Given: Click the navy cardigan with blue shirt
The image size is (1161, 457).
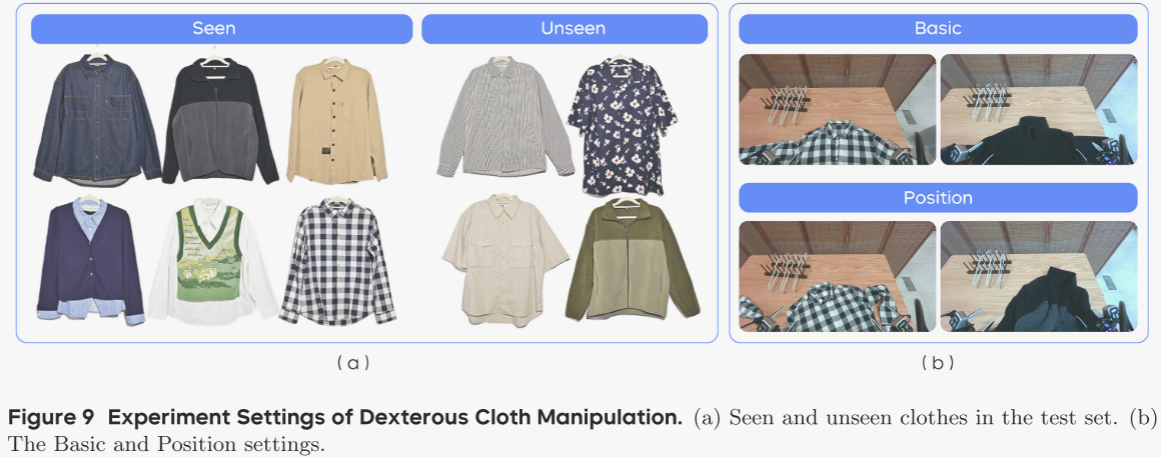Looking at the screenshot, I should [90, 259].
